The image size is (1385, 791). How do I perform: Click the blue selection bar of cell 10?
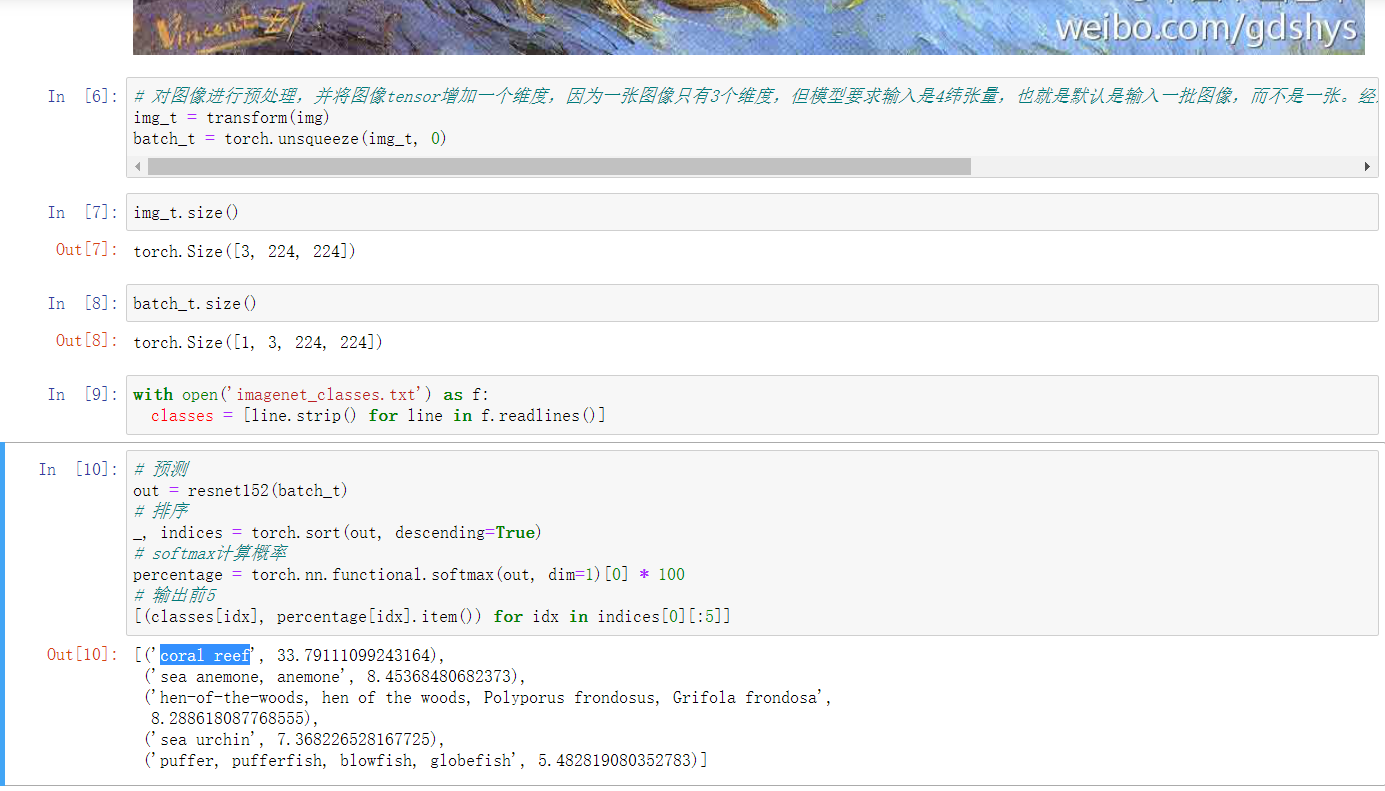[2, 613]
